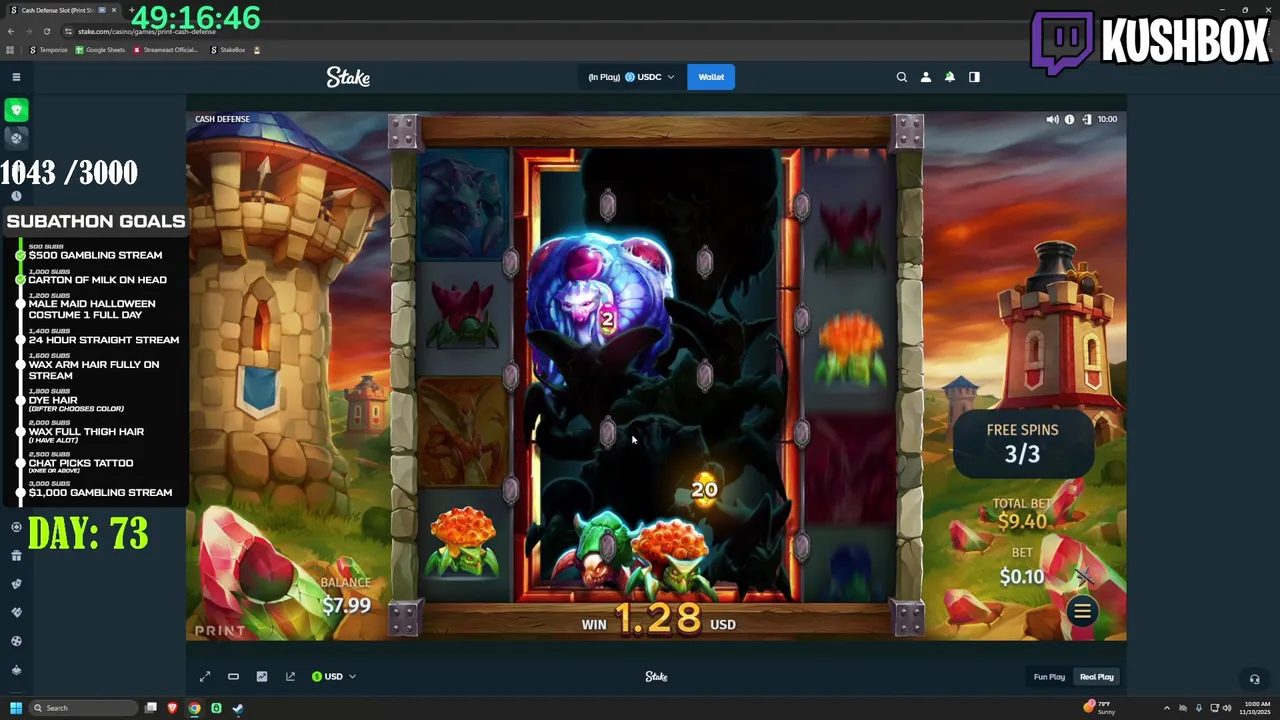Open the Google Sheets bookmark
This screenshot has height=720, width=1280.
click(100, 50)
